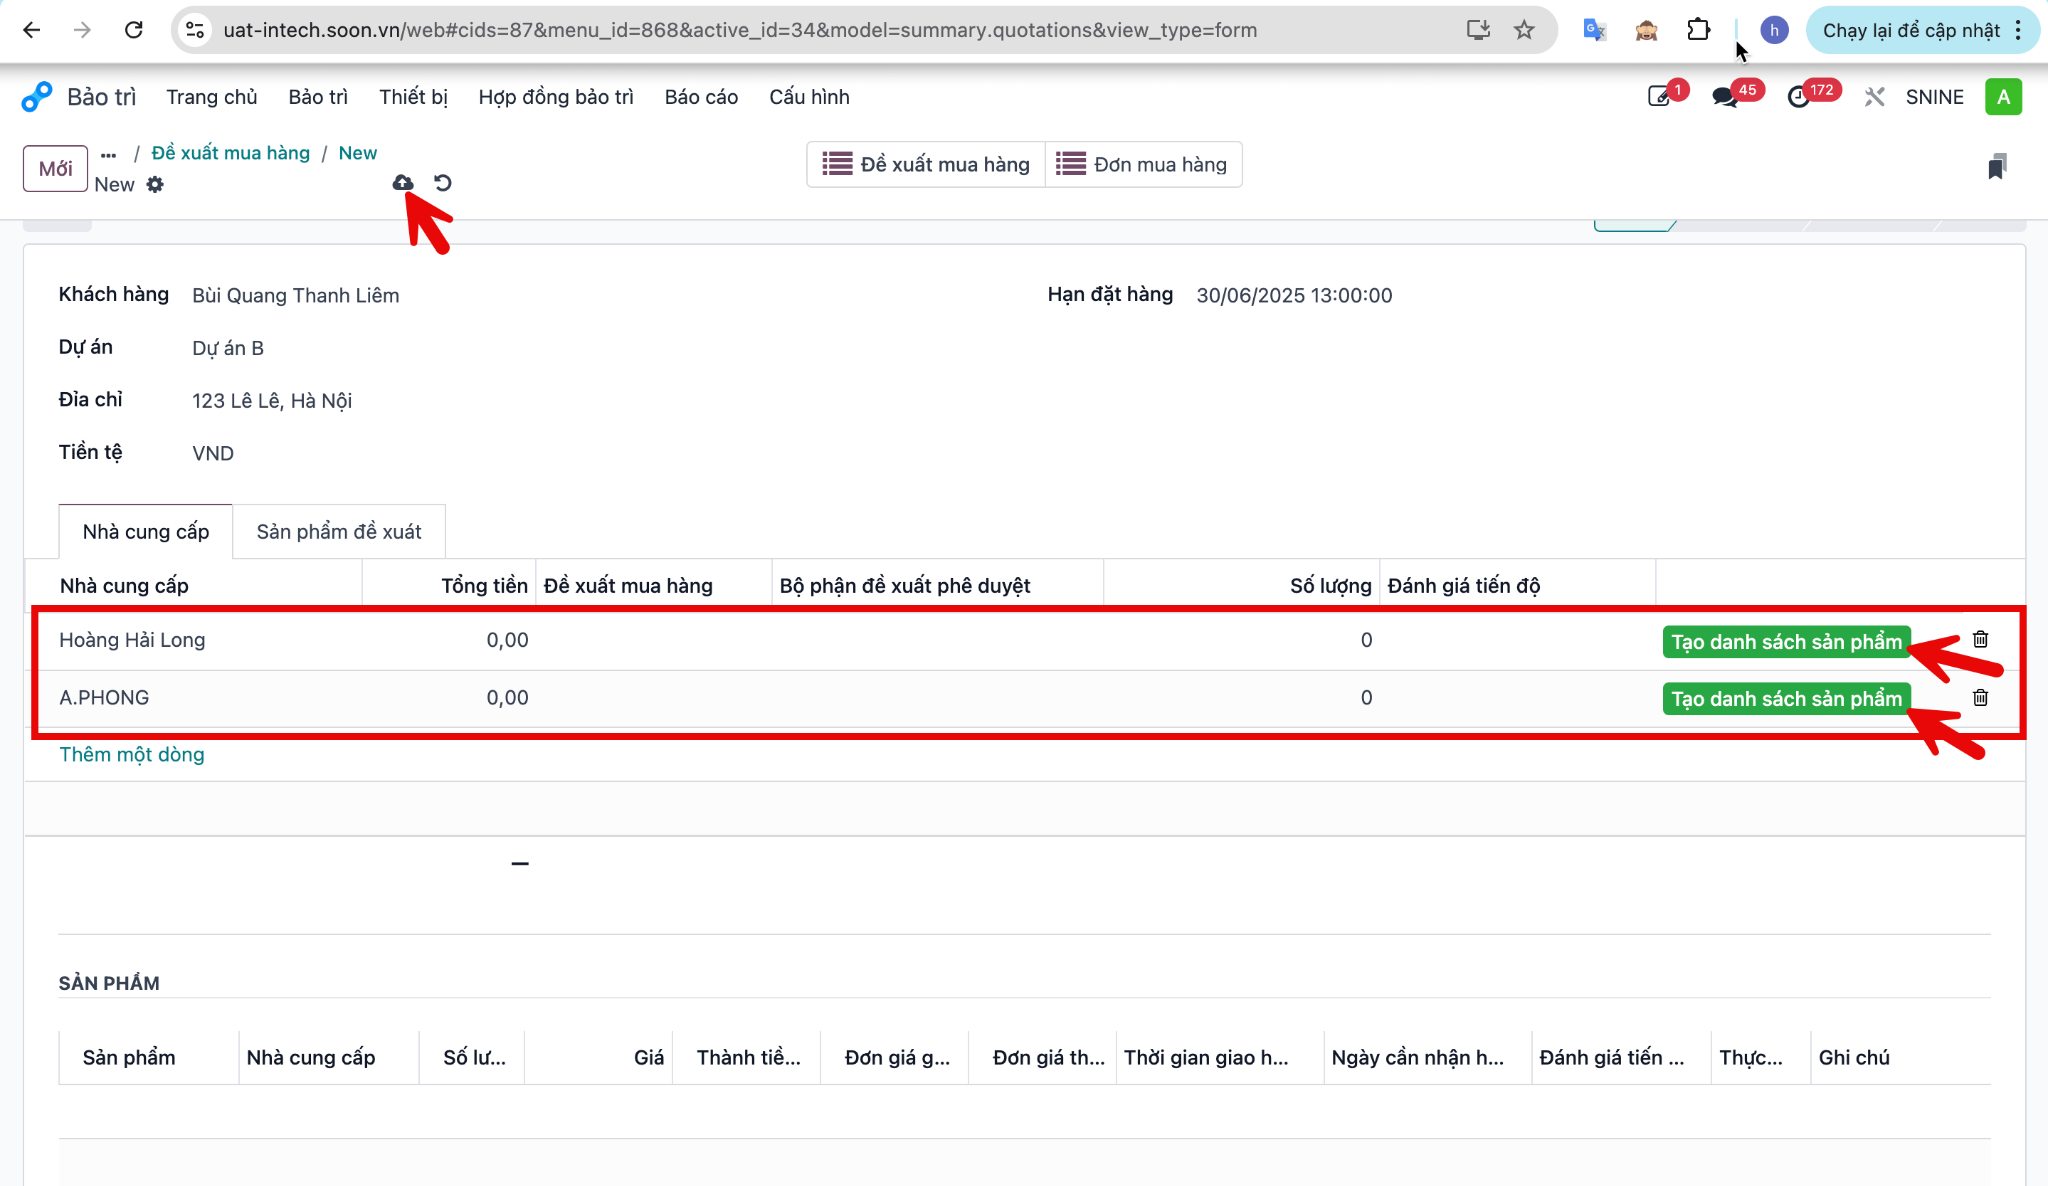Open the clock activities icon with badge 172
The height and width of the screenshot is (1186, 2048).
(x=1799, y=96)
